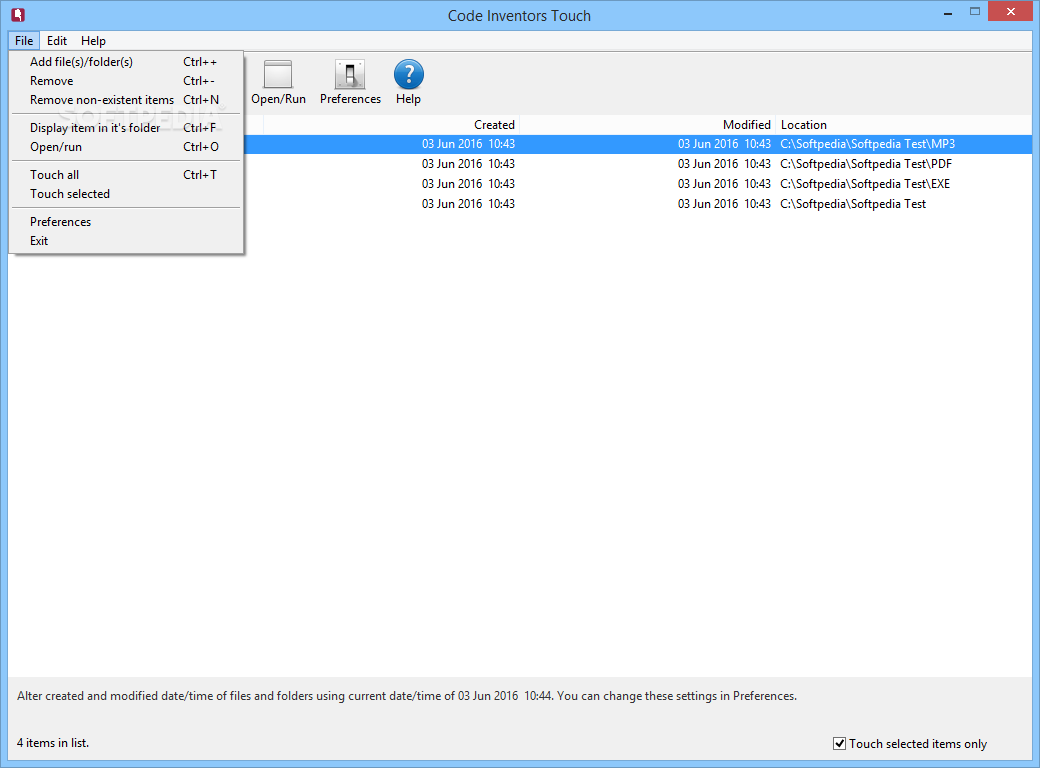This screenshot has width=1040, height=768.
Task: Maximize the Code Inventors Touch window
Action: 974,12
